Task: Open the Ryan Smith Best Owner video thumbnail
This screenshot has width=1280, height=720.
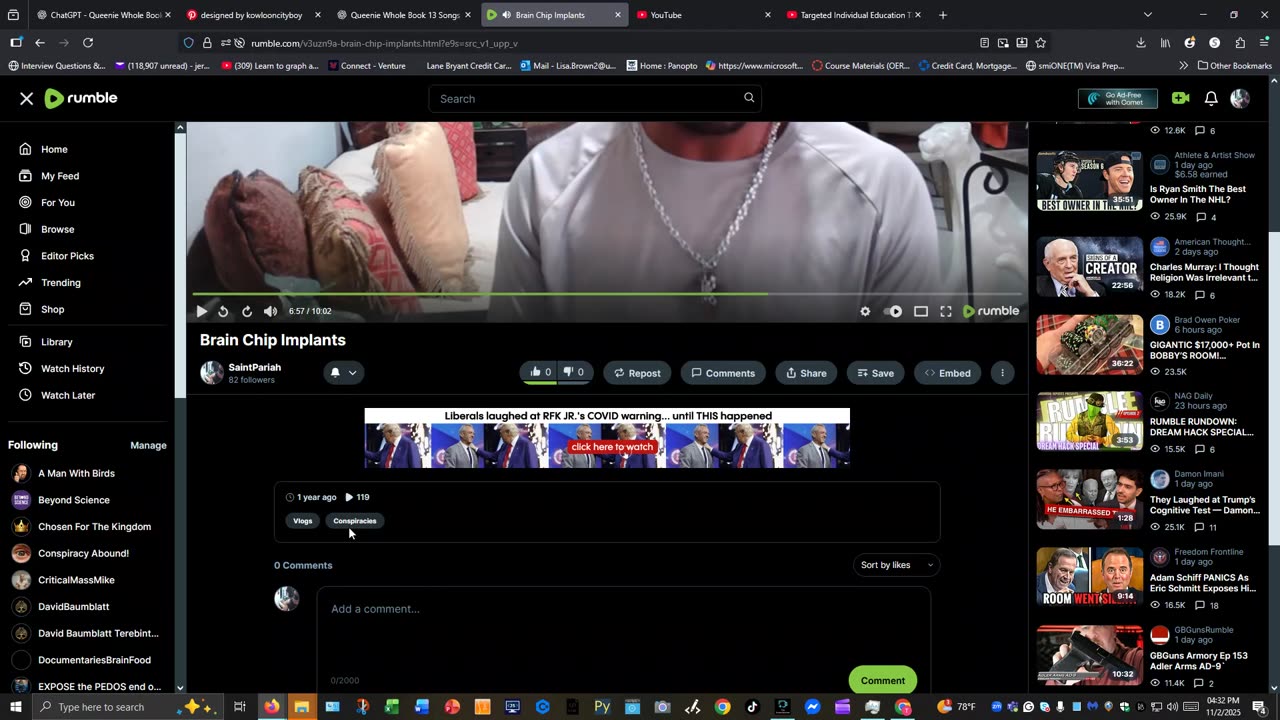Action: [1089, 181]
